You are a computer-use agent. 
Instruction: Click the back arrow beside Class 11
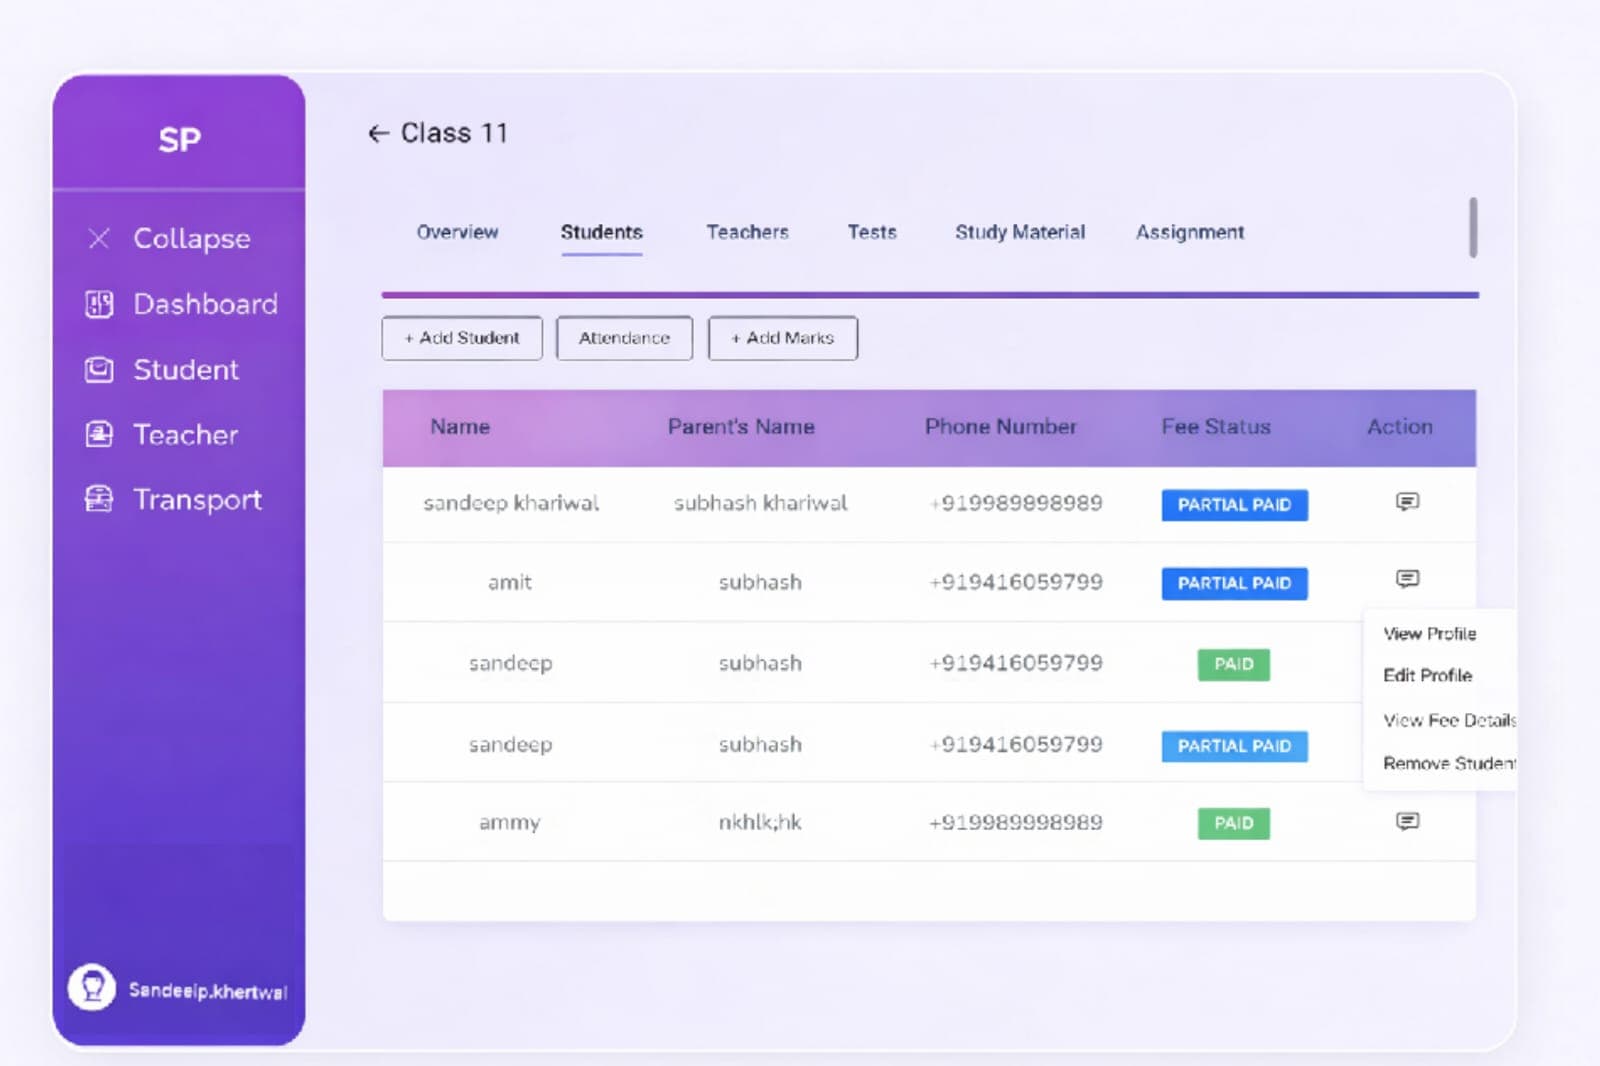click(378, 134)
